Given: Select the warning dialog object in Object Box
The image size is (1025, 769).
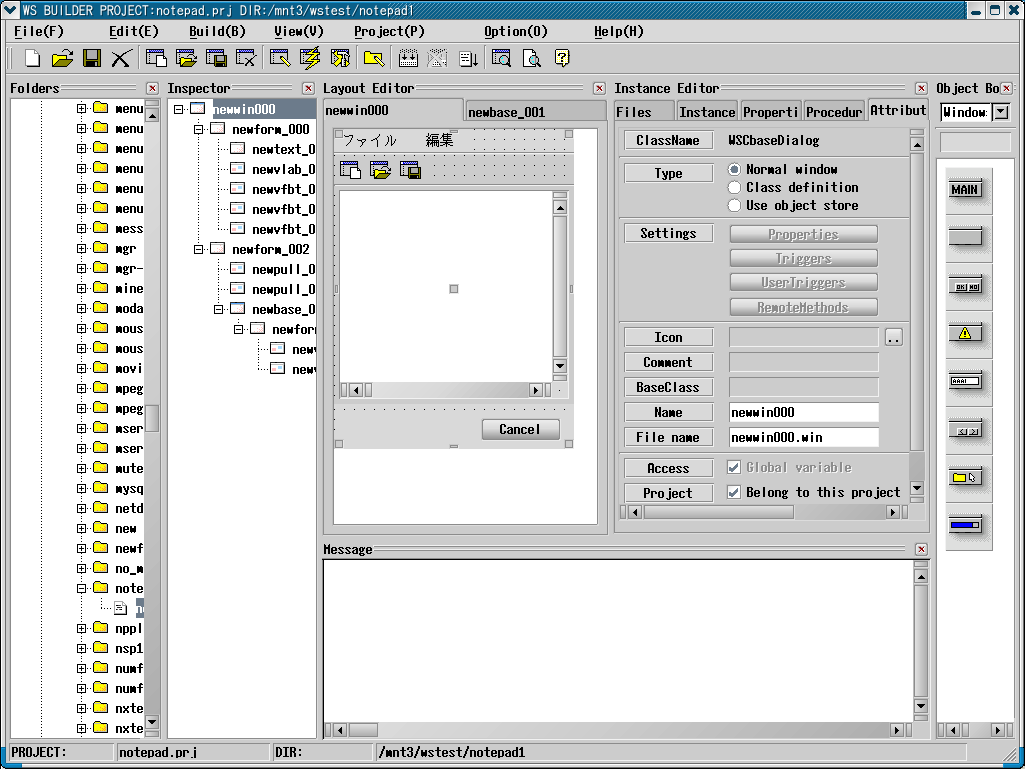Looking at the screenshot, I should coord(964,334).
